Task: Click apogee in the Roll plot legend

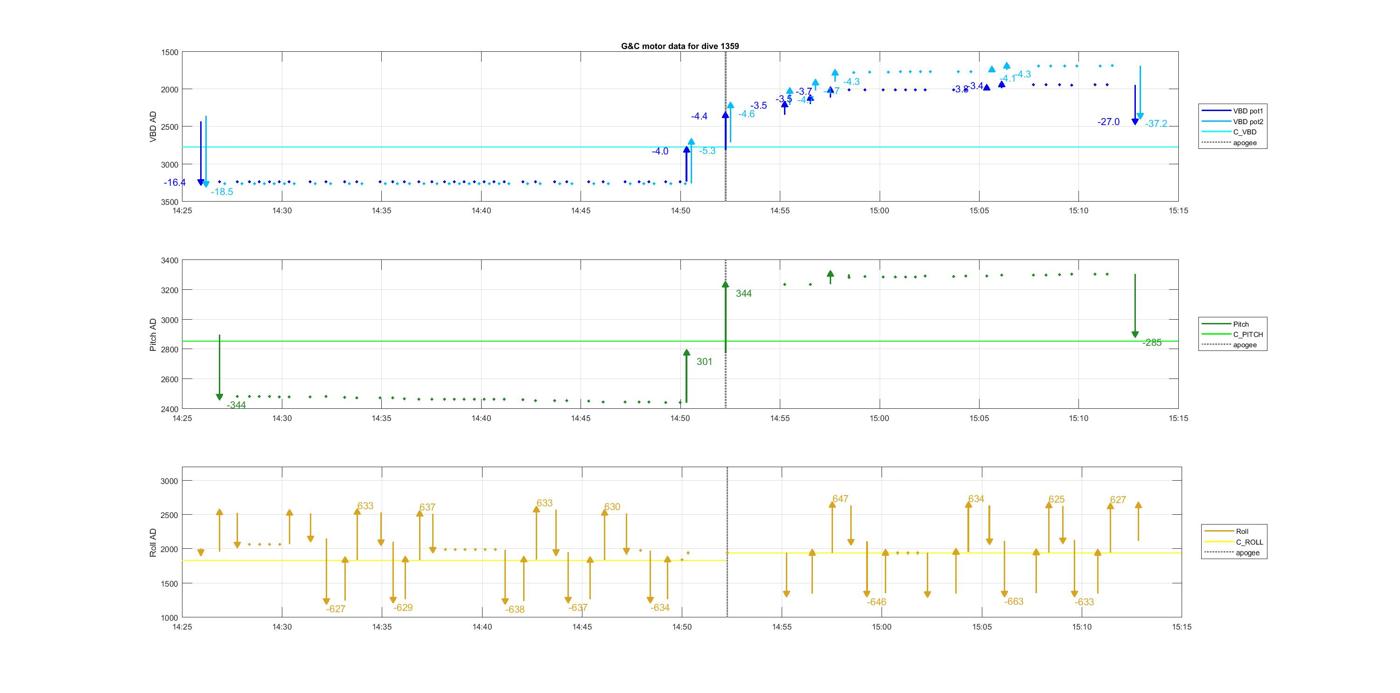Action: pos(1247,552)
